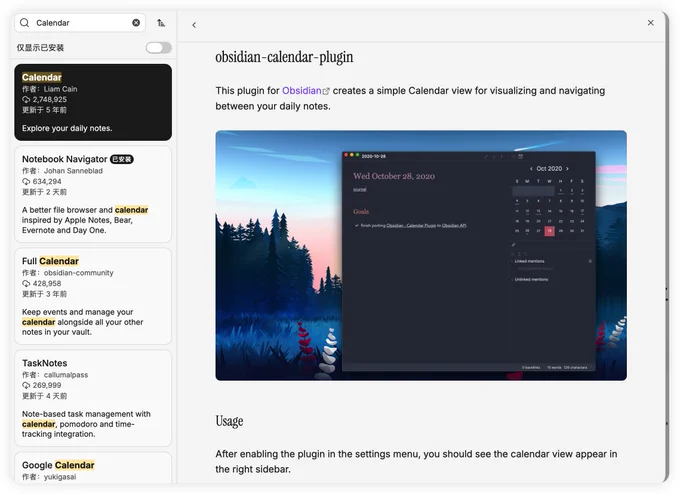Clear the Calendar search text

pos(136,23)
